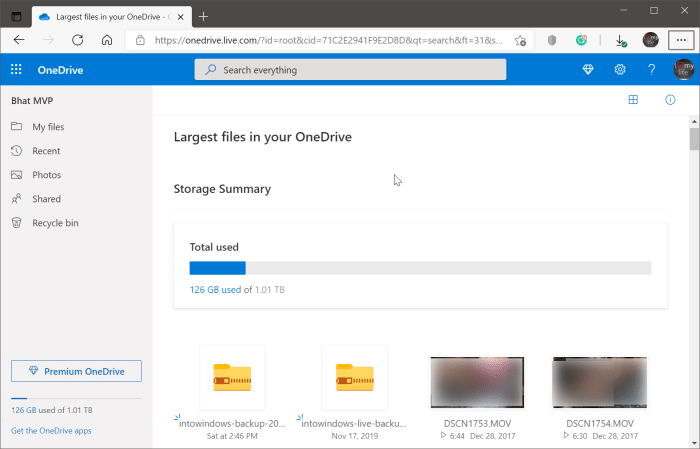This screenshot has width=700, height=449.
Task: Open the account profile picture in OneDrive header
Action: (x=683, y=70)
